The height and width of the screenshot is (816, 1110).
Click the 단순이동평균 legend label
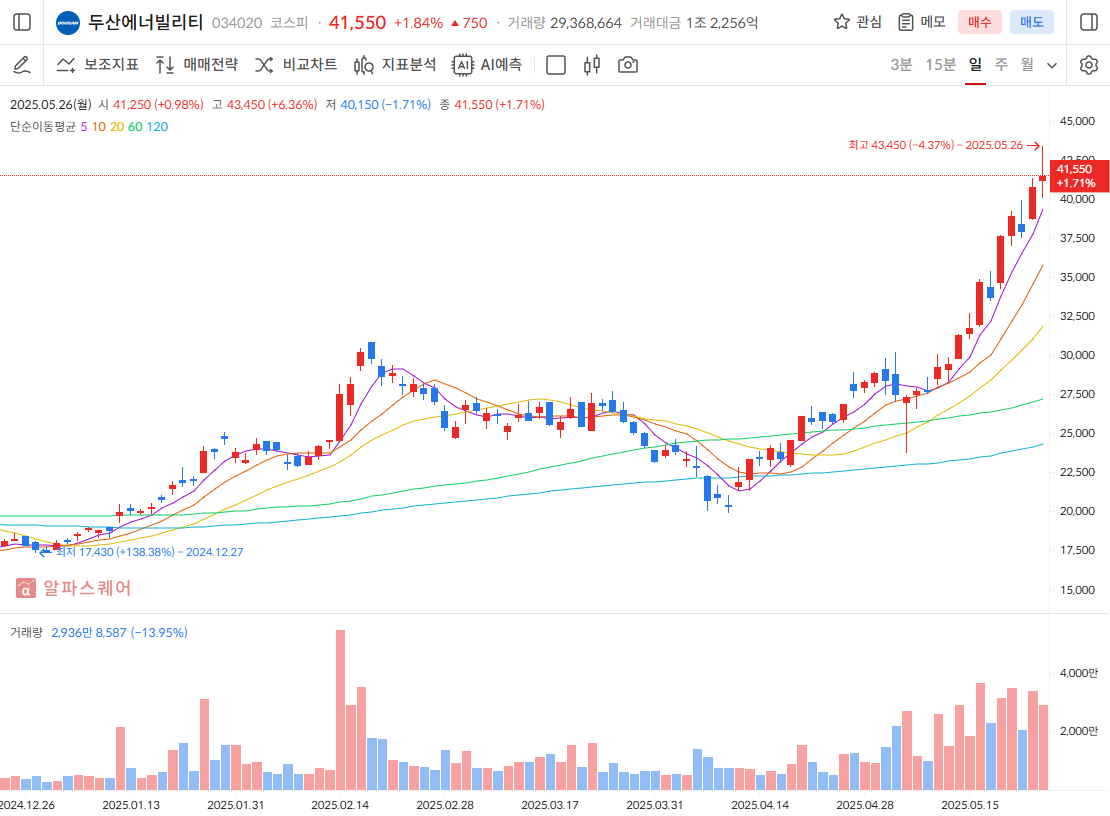tap(42, 127)
